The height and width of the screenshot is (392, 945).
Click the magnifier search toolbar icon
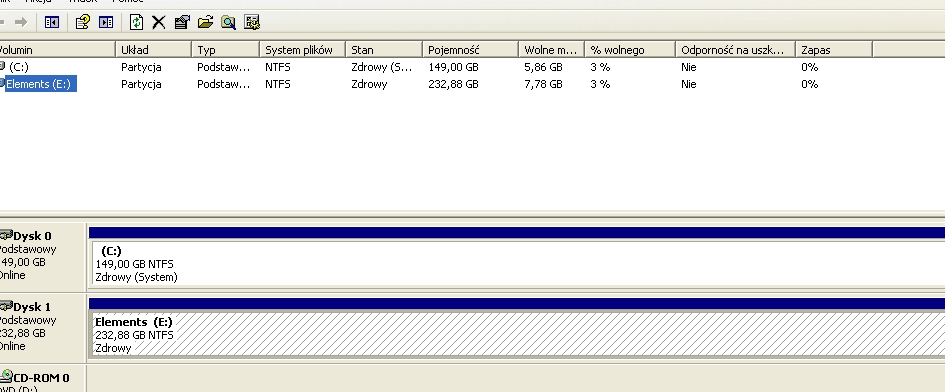[x=228, y=22]
